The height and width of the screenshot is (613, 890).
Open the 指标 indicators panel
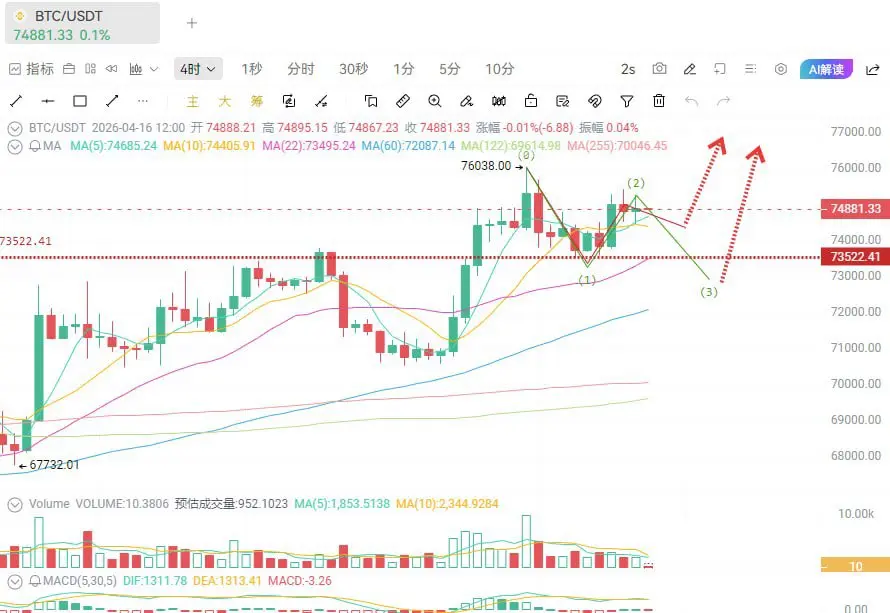pyautogui.click(x=32, y=69)
